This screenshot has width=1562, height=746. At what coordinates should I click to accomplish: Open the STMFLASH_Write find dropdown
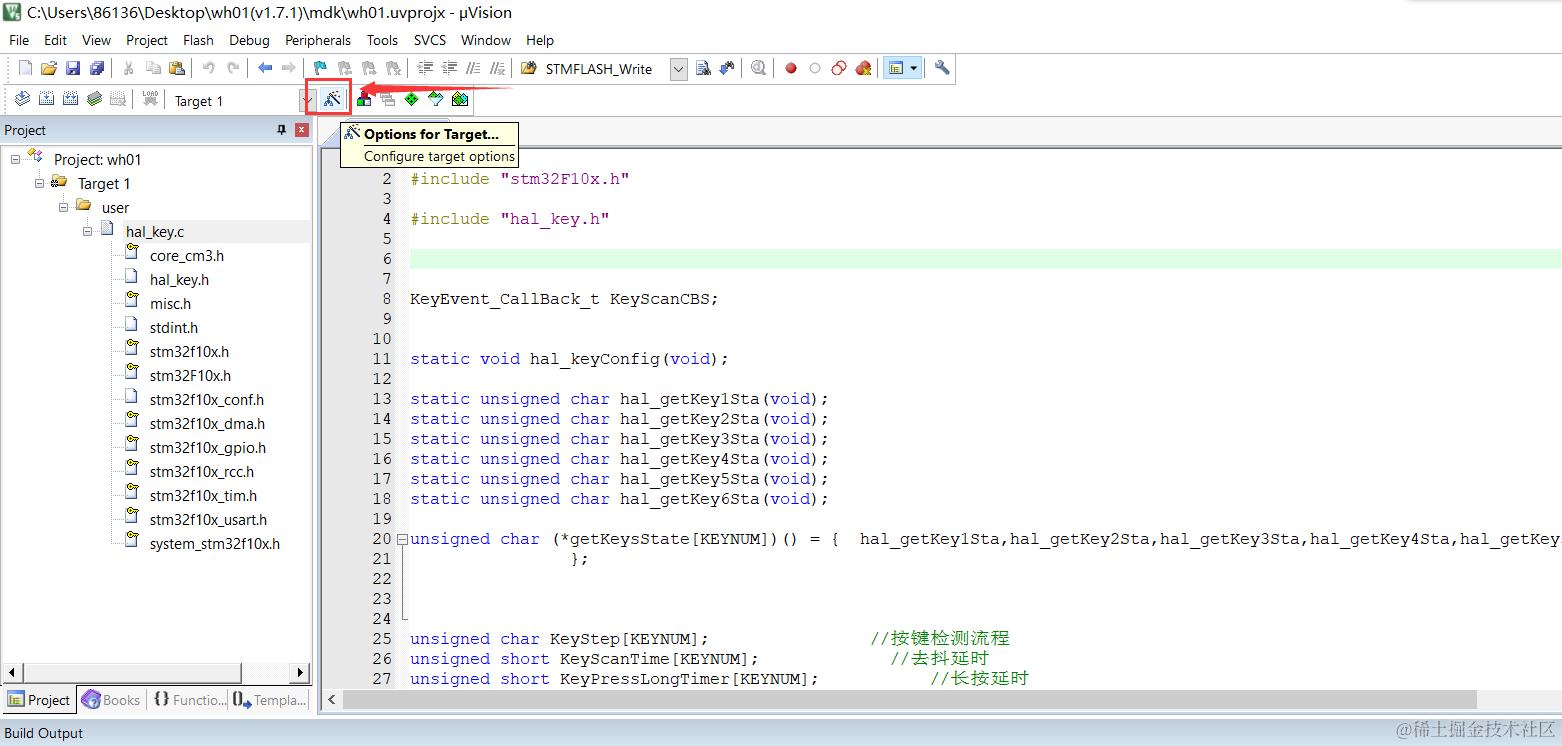point(679,69)
